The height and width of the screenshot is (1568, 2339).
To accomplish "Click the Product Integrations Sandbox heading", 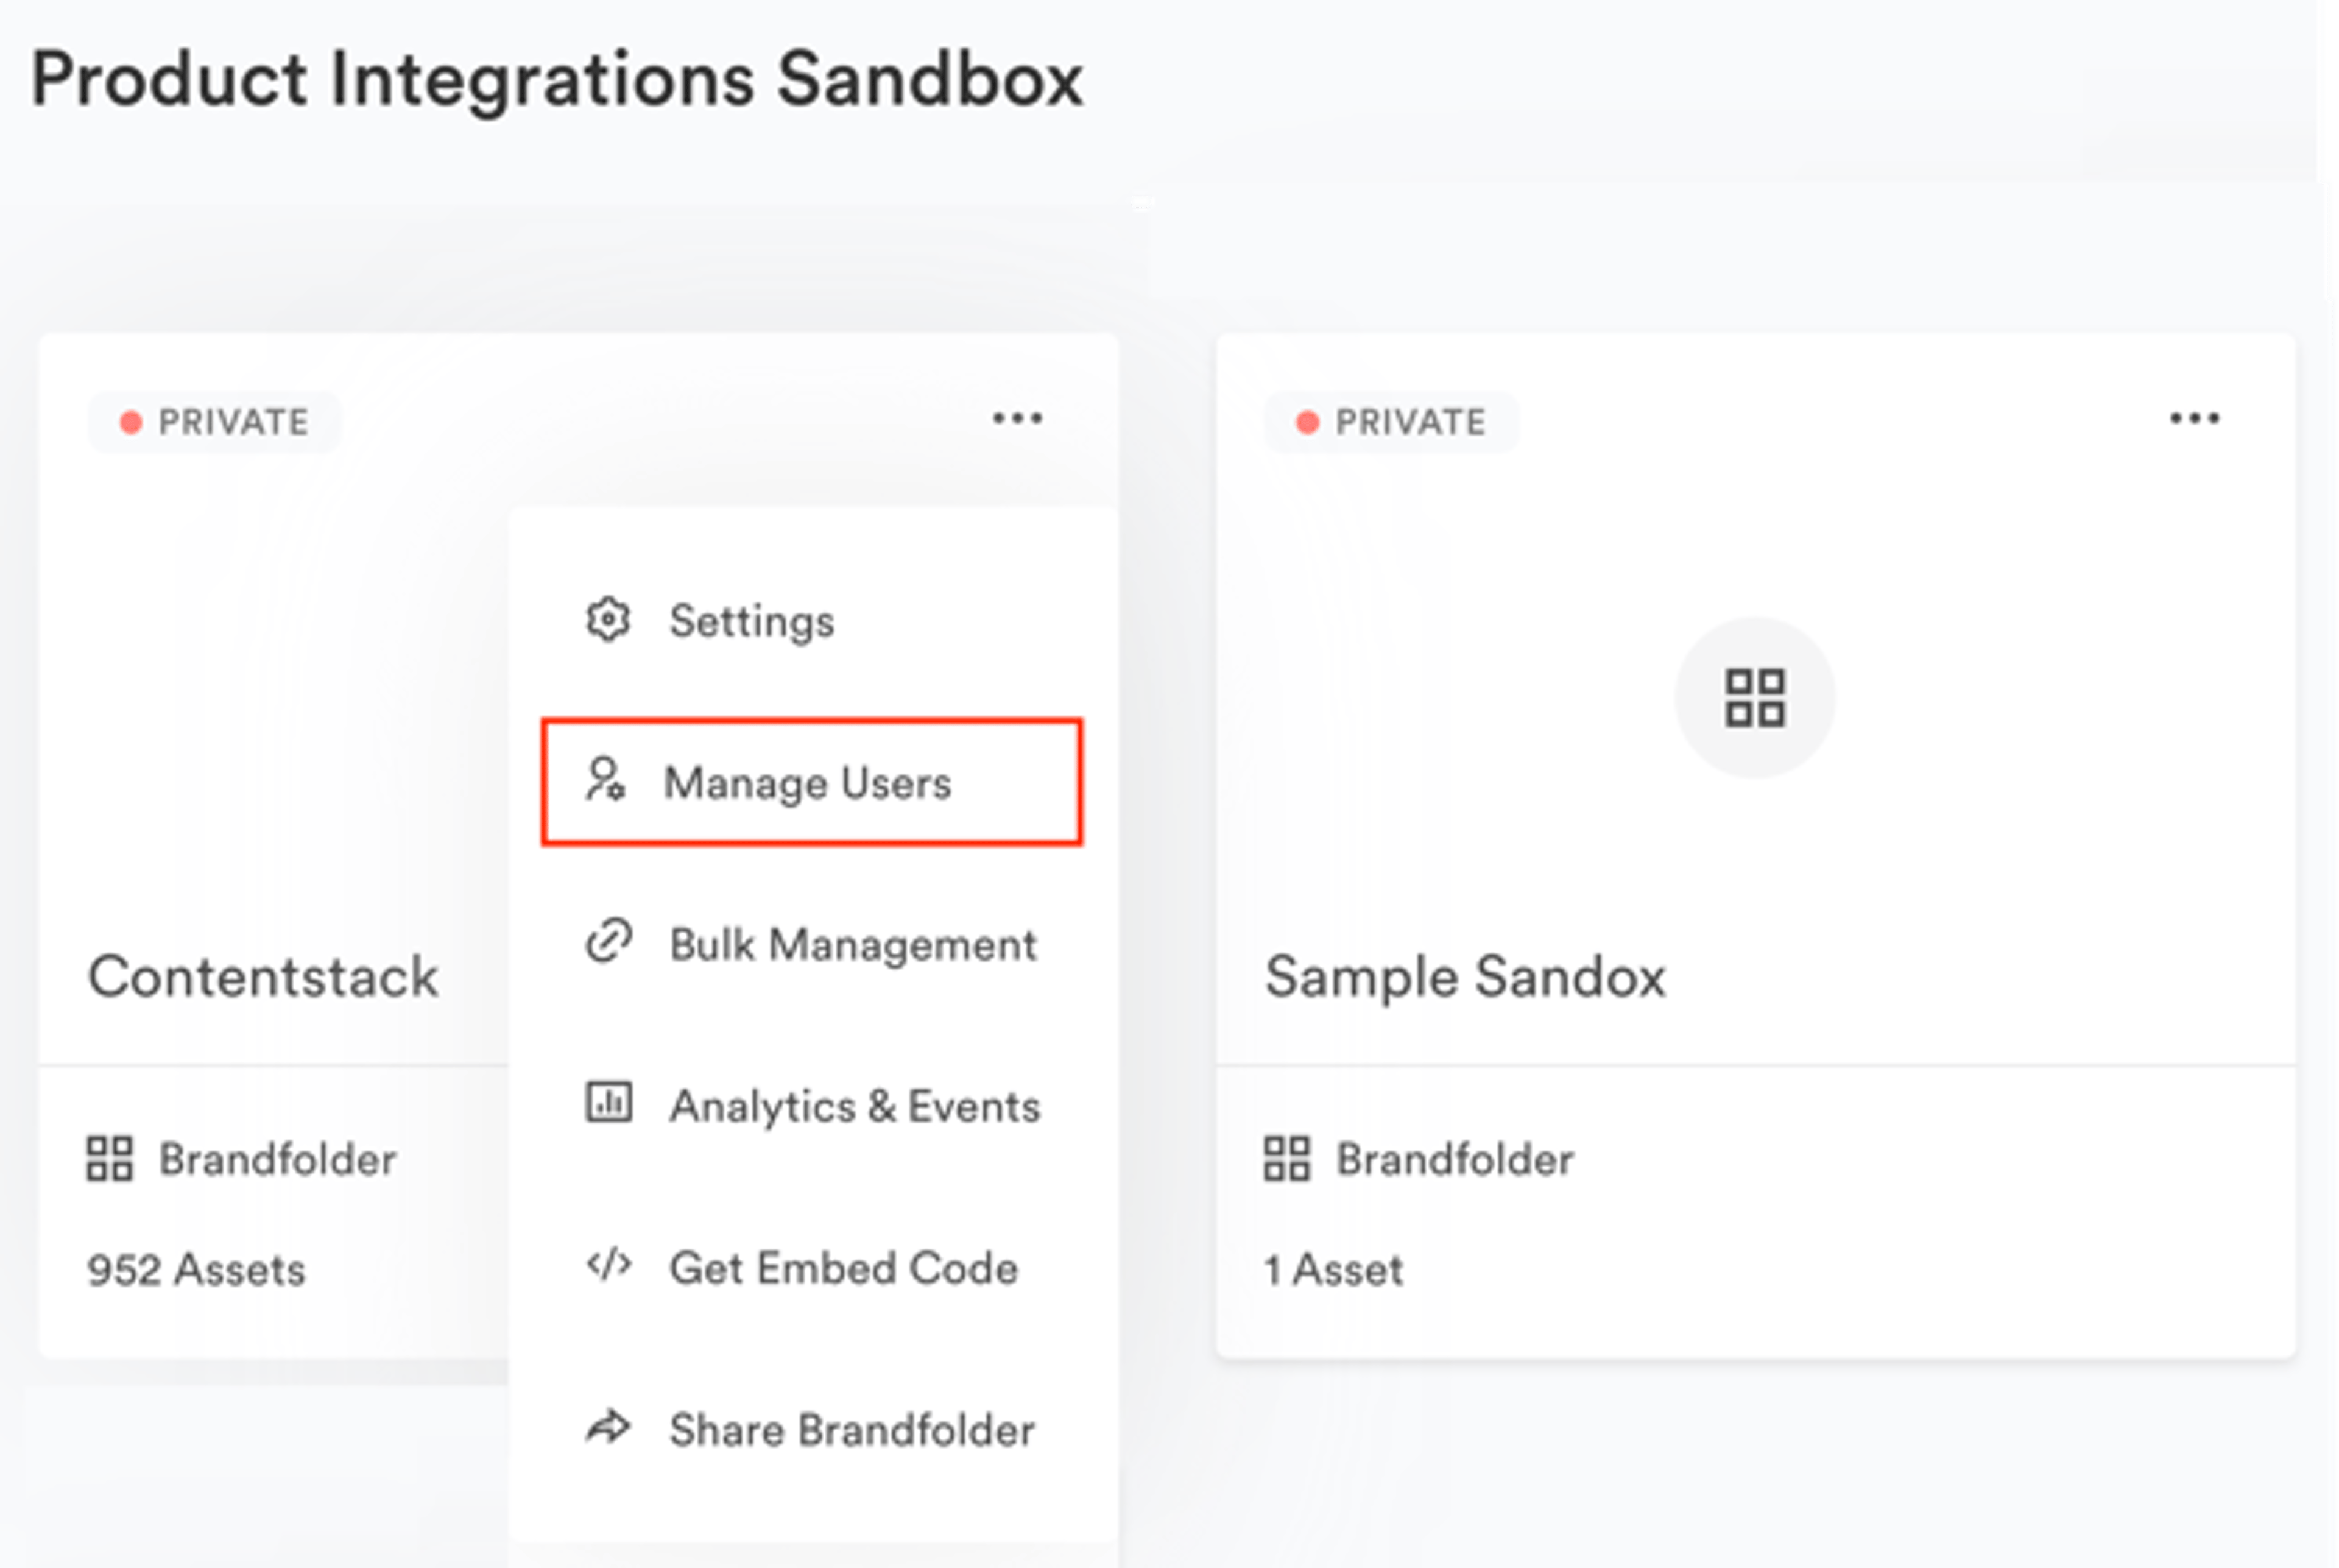I will tap(557, 80).
